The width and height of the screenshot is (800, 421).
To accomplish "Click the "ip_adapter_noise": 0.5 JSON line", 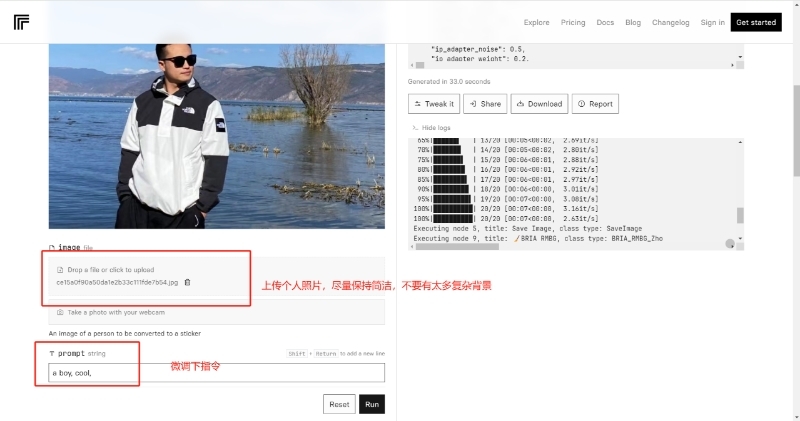I will (x=478, y=49).
